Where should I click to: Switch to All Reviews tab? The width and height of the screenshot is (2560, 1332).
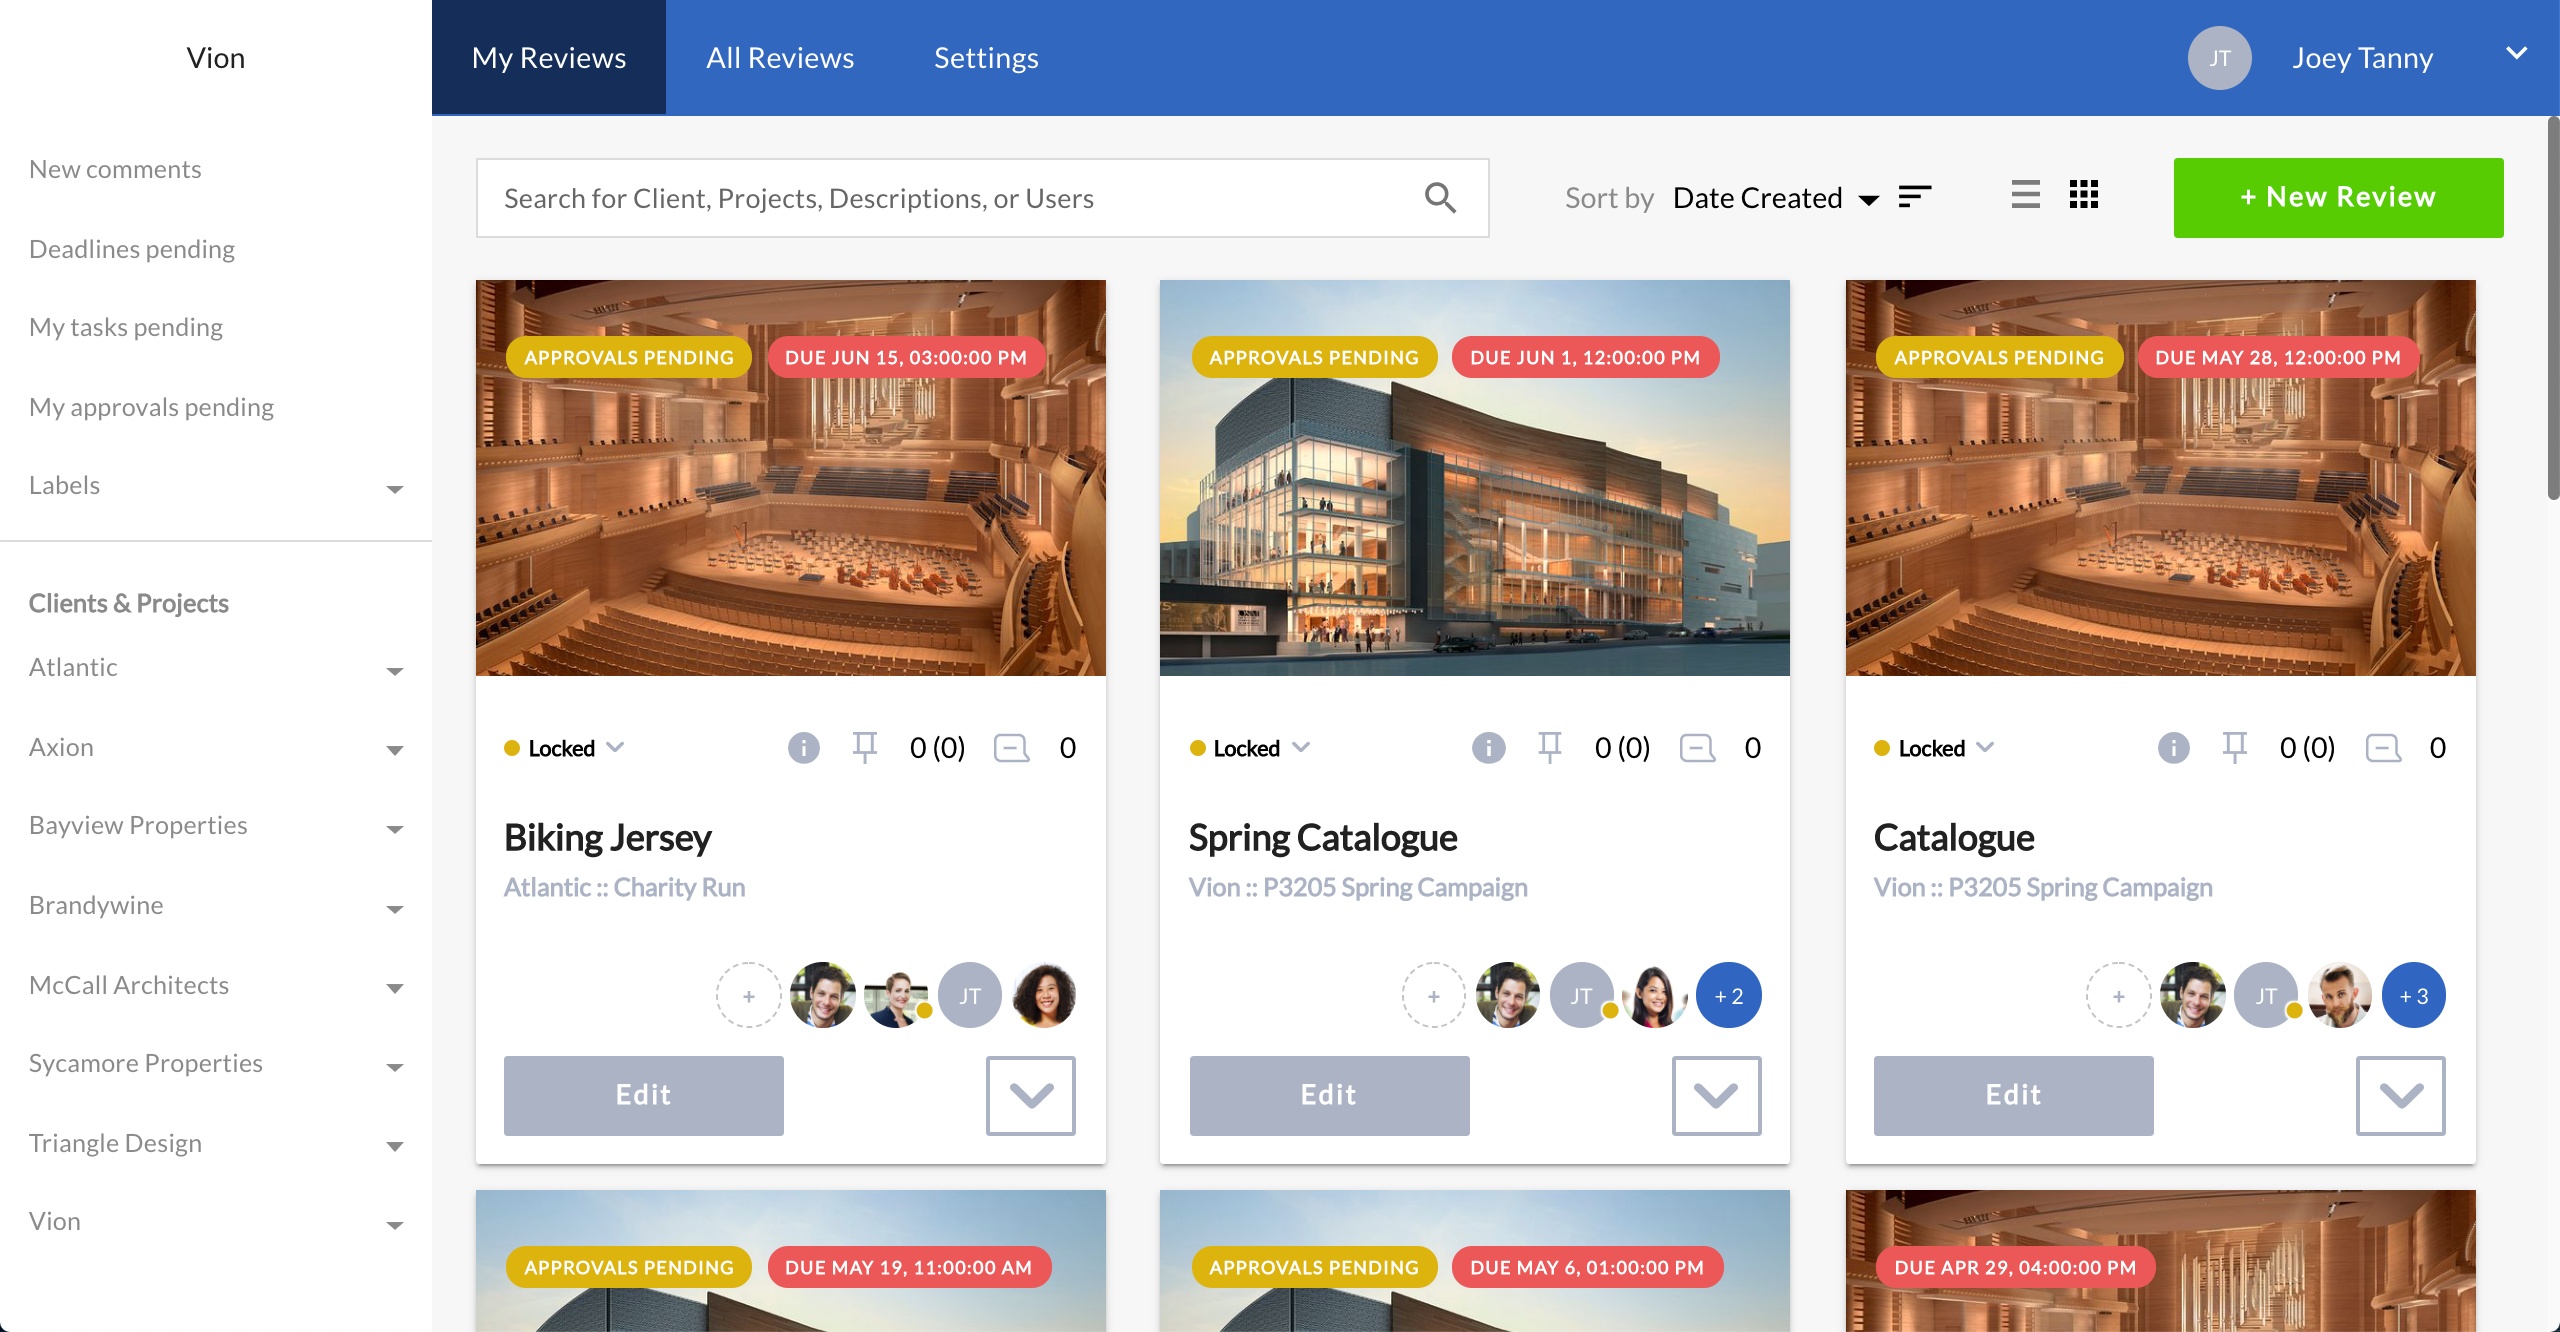point(780,58)
